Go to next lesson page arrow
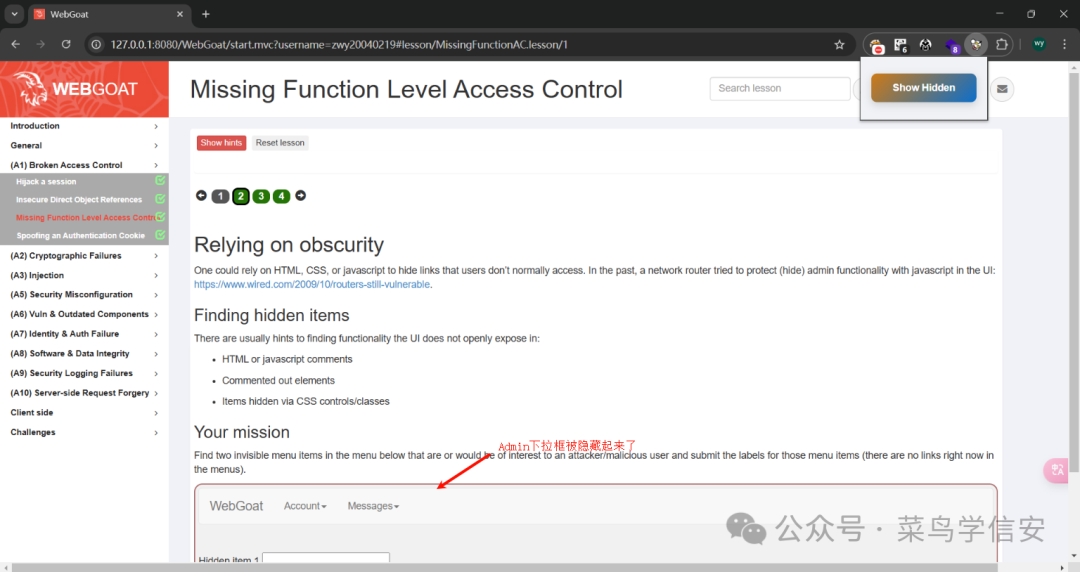The width and height of the screenshot is (1080, 572). [300, 196]
